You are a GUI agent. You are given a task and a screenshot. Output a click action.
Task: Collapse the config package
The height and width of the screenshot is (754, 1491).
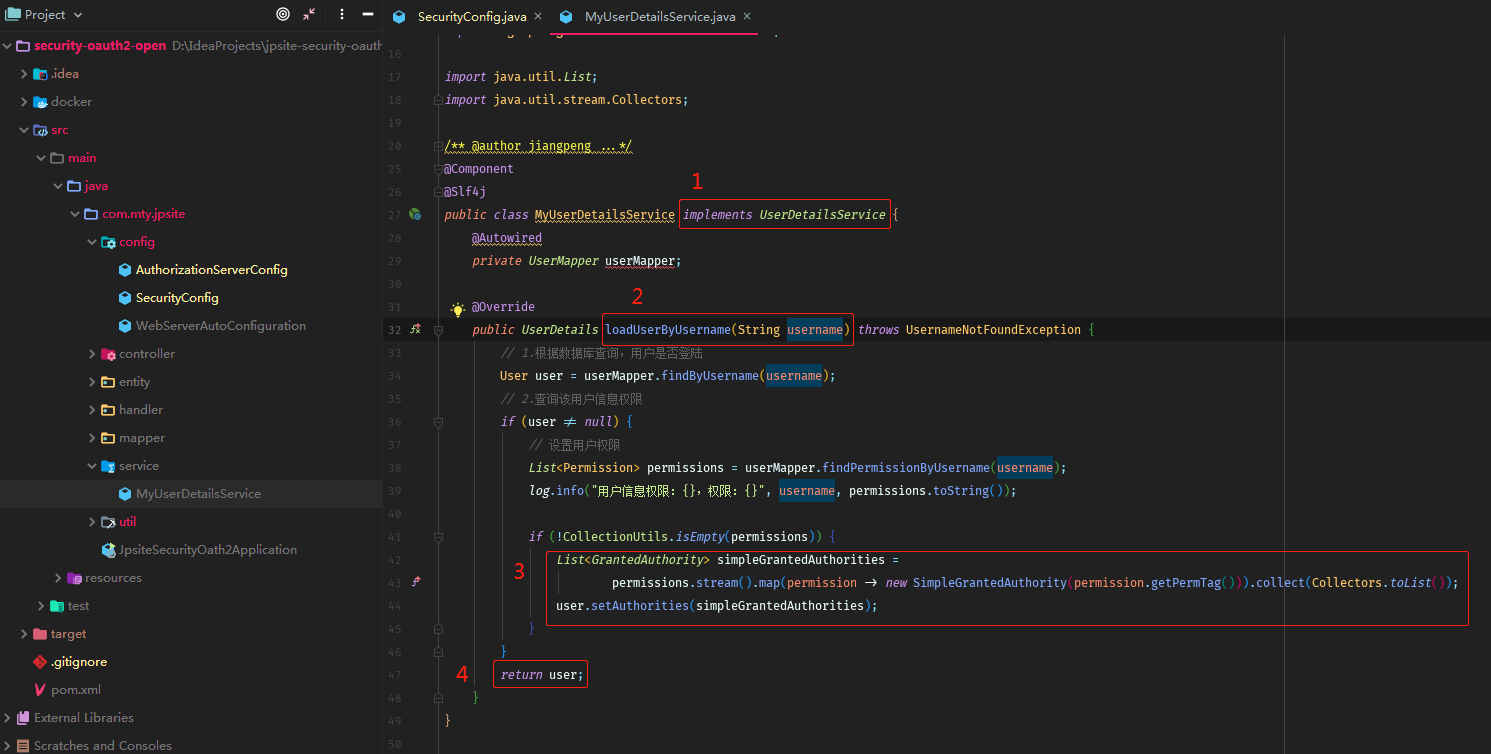coord(92,242)
